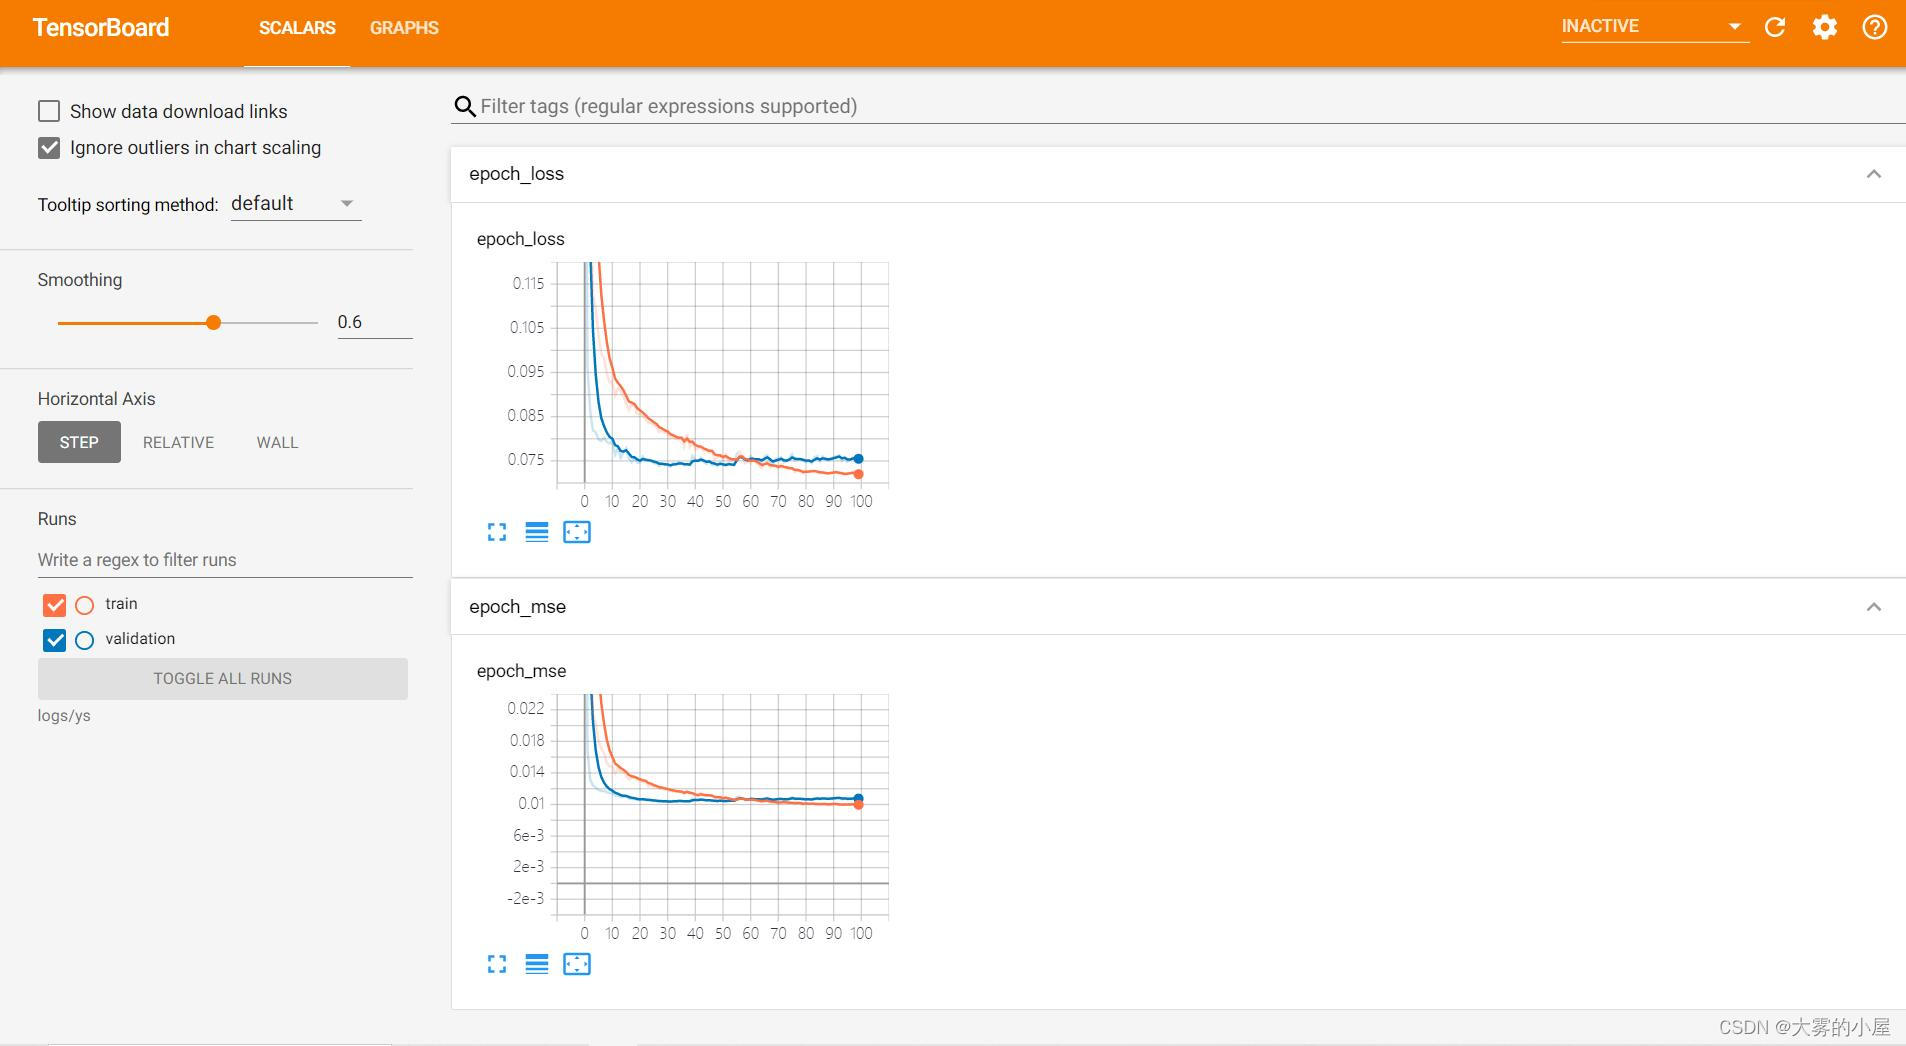This screenshot has height=1046, width=1906.
Task: Enable Show data download links checkbox
Action: pyautogui.click(x=49, y=111)
